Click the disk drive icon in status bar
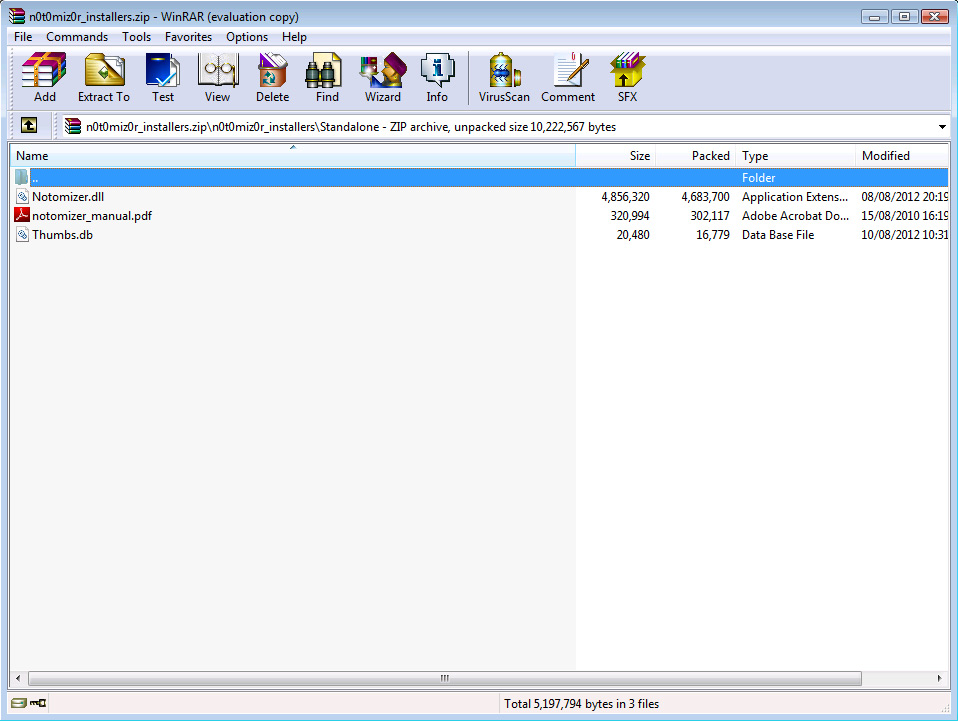This screenshot has width=958, height=721. pos(19,703)
